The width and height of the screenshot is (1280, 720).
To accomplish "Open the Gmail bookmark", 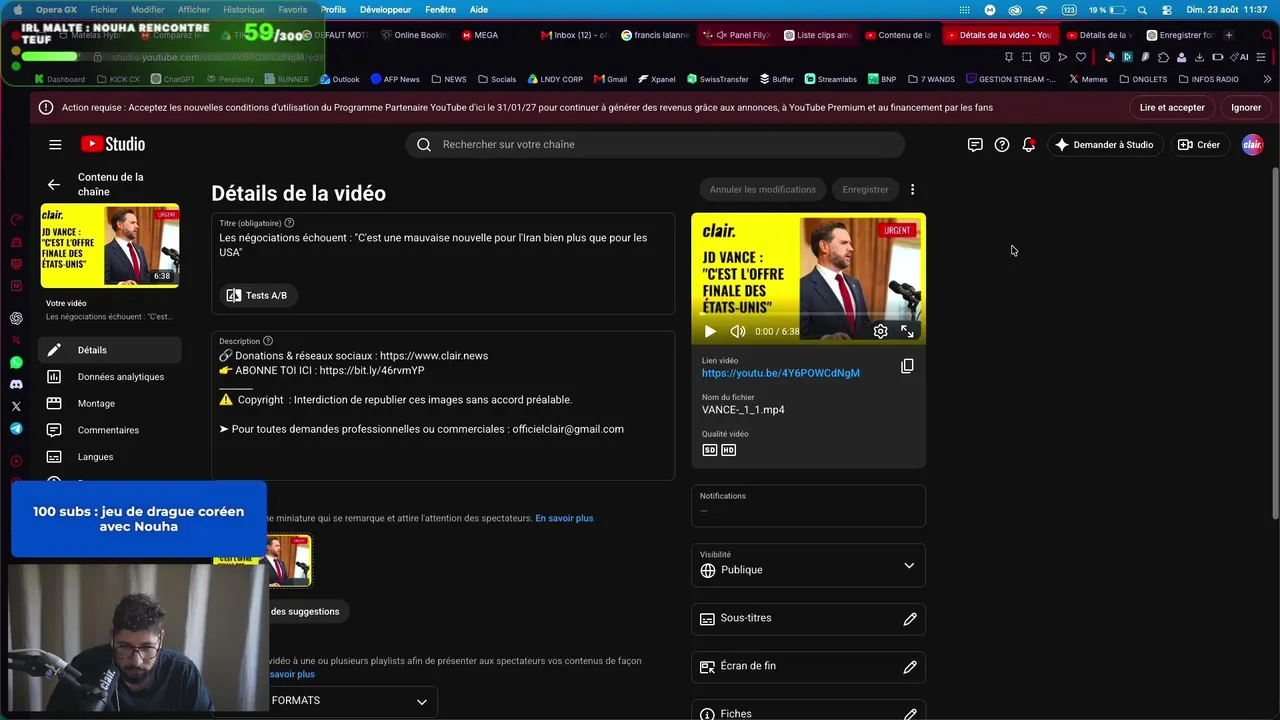I will tap(610, 79).
